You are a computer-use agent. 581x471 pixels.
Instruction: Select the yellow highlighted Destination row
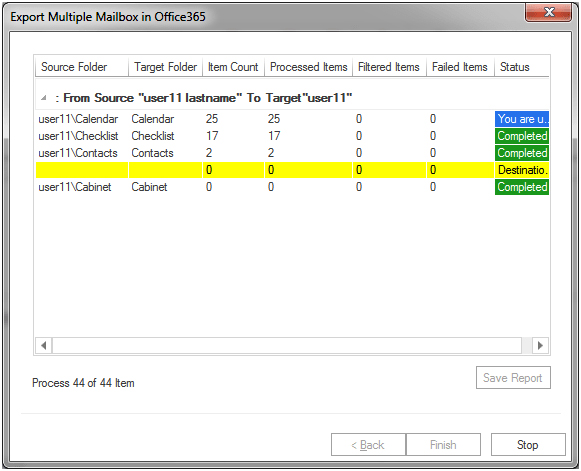tap(292, 170)
